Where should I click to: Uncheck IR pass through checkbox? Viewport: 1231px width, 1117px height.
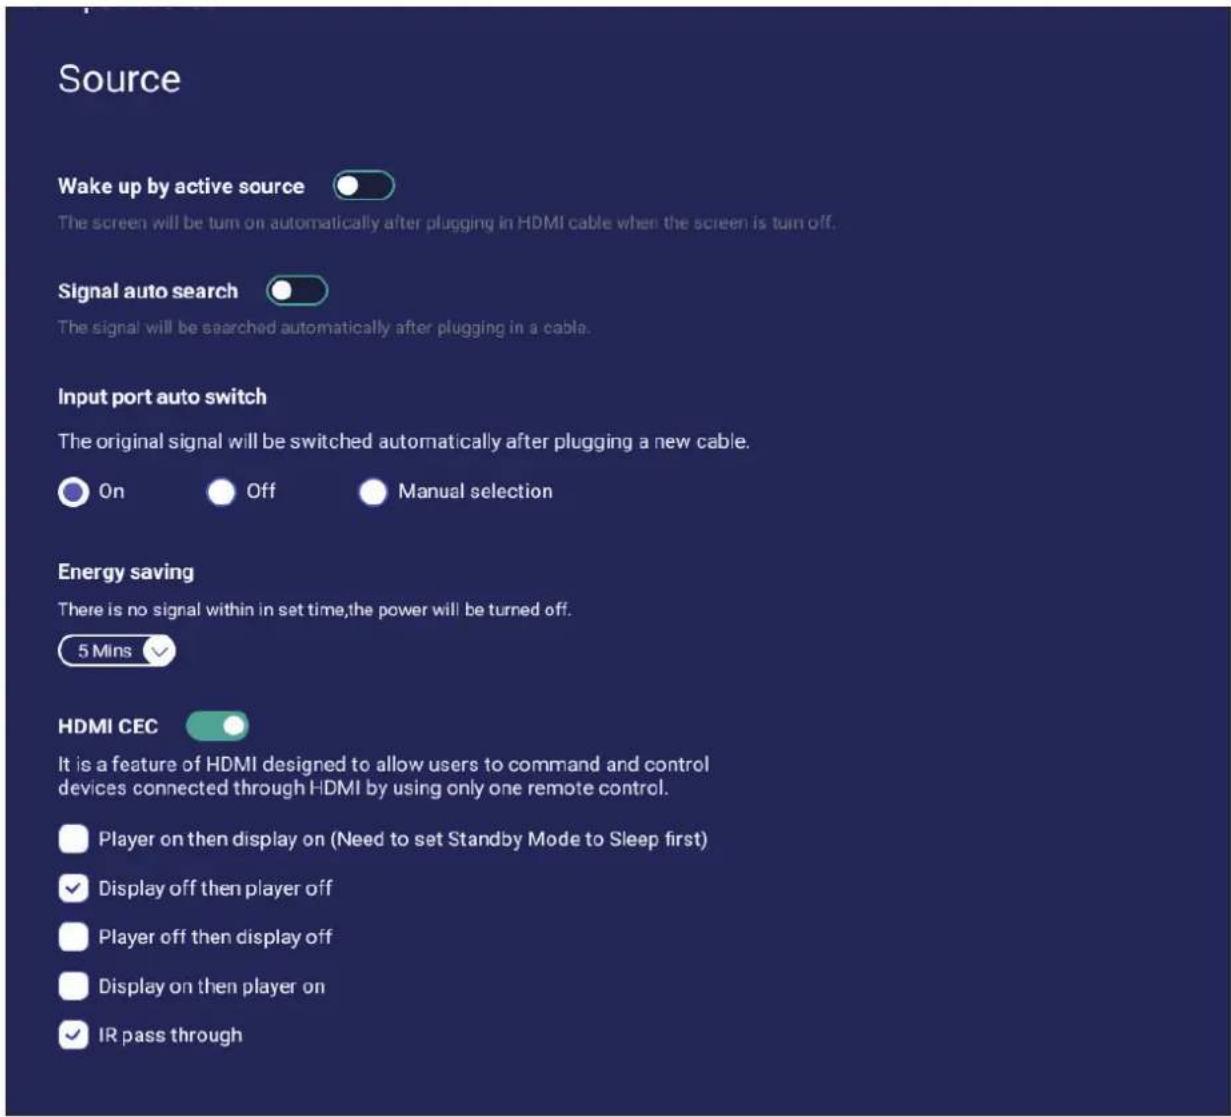tap(73, 1035)
